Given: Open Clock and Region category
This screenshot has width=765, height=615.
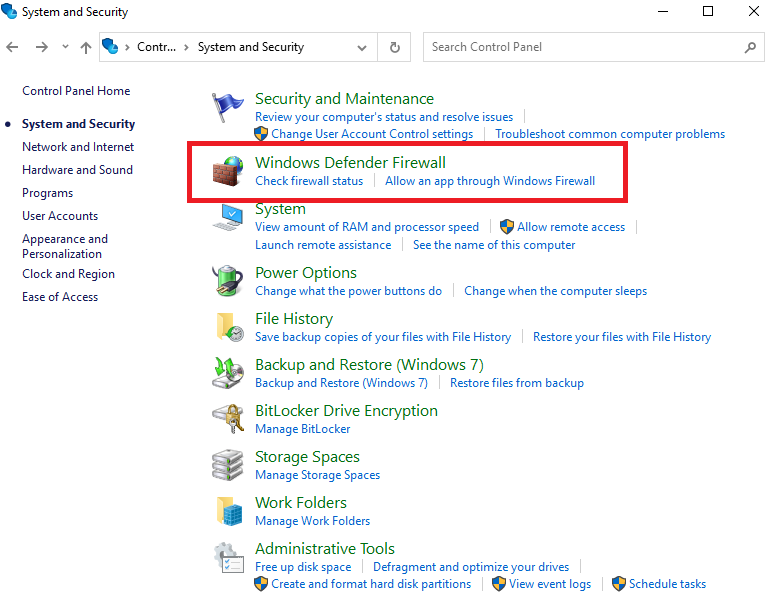Looking at the screenshot, I should coord(68,274).
